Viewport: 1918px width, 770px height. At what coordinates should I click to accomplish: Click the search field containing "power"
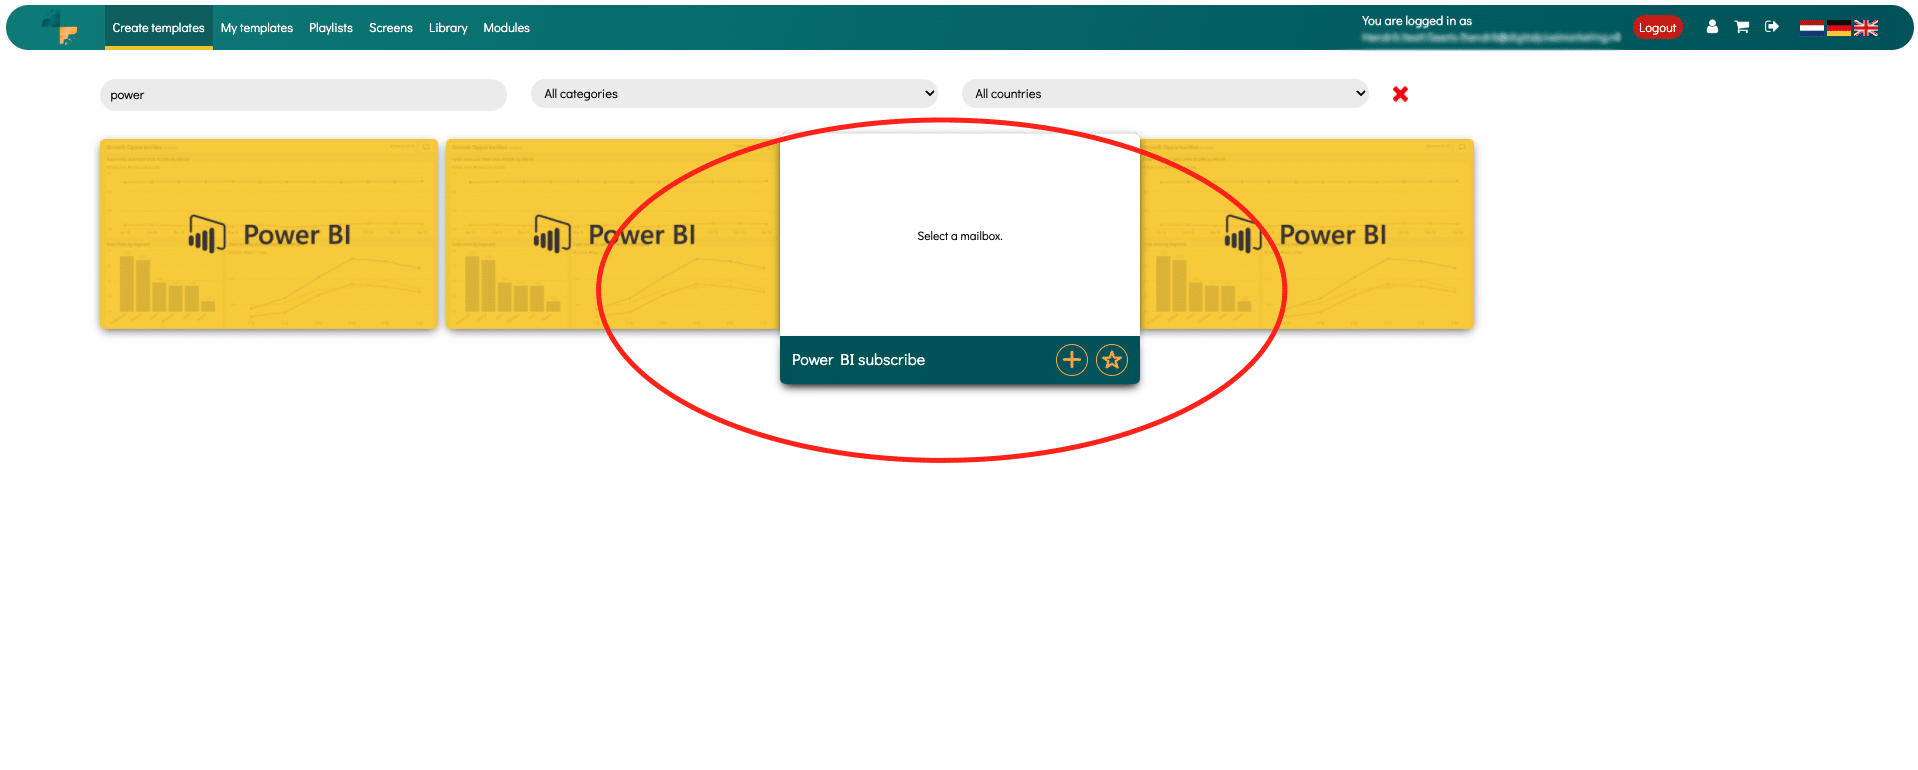[303, 95]
